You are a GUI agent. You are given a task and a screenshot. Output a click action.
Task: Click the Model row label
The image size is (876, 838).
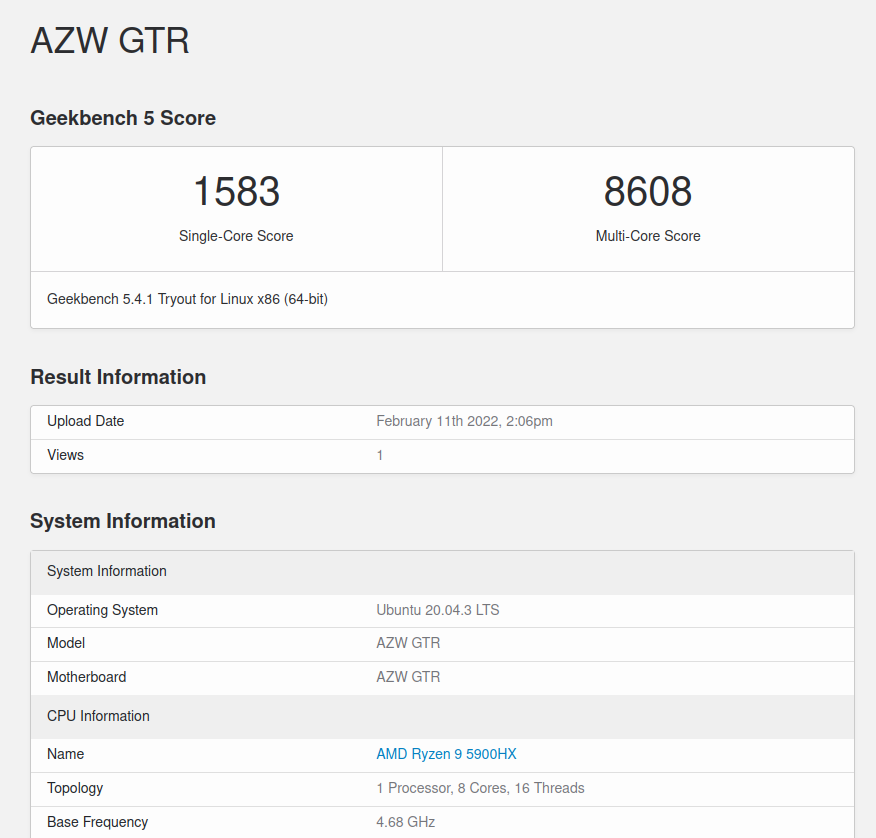(x=66, y=642)
